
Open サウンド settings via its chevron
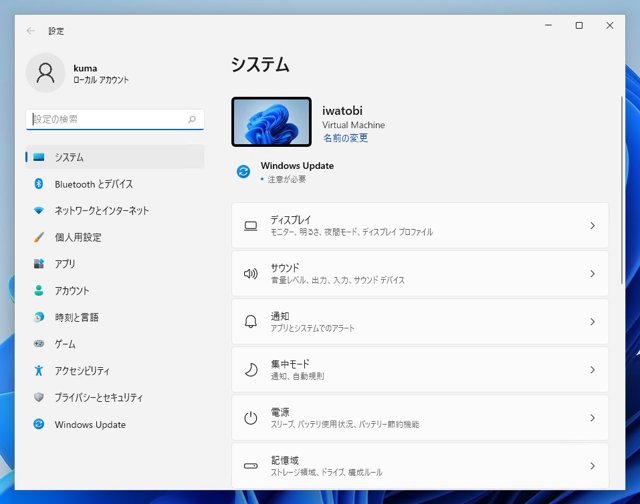pyautogui.click(x=592, y=273)
